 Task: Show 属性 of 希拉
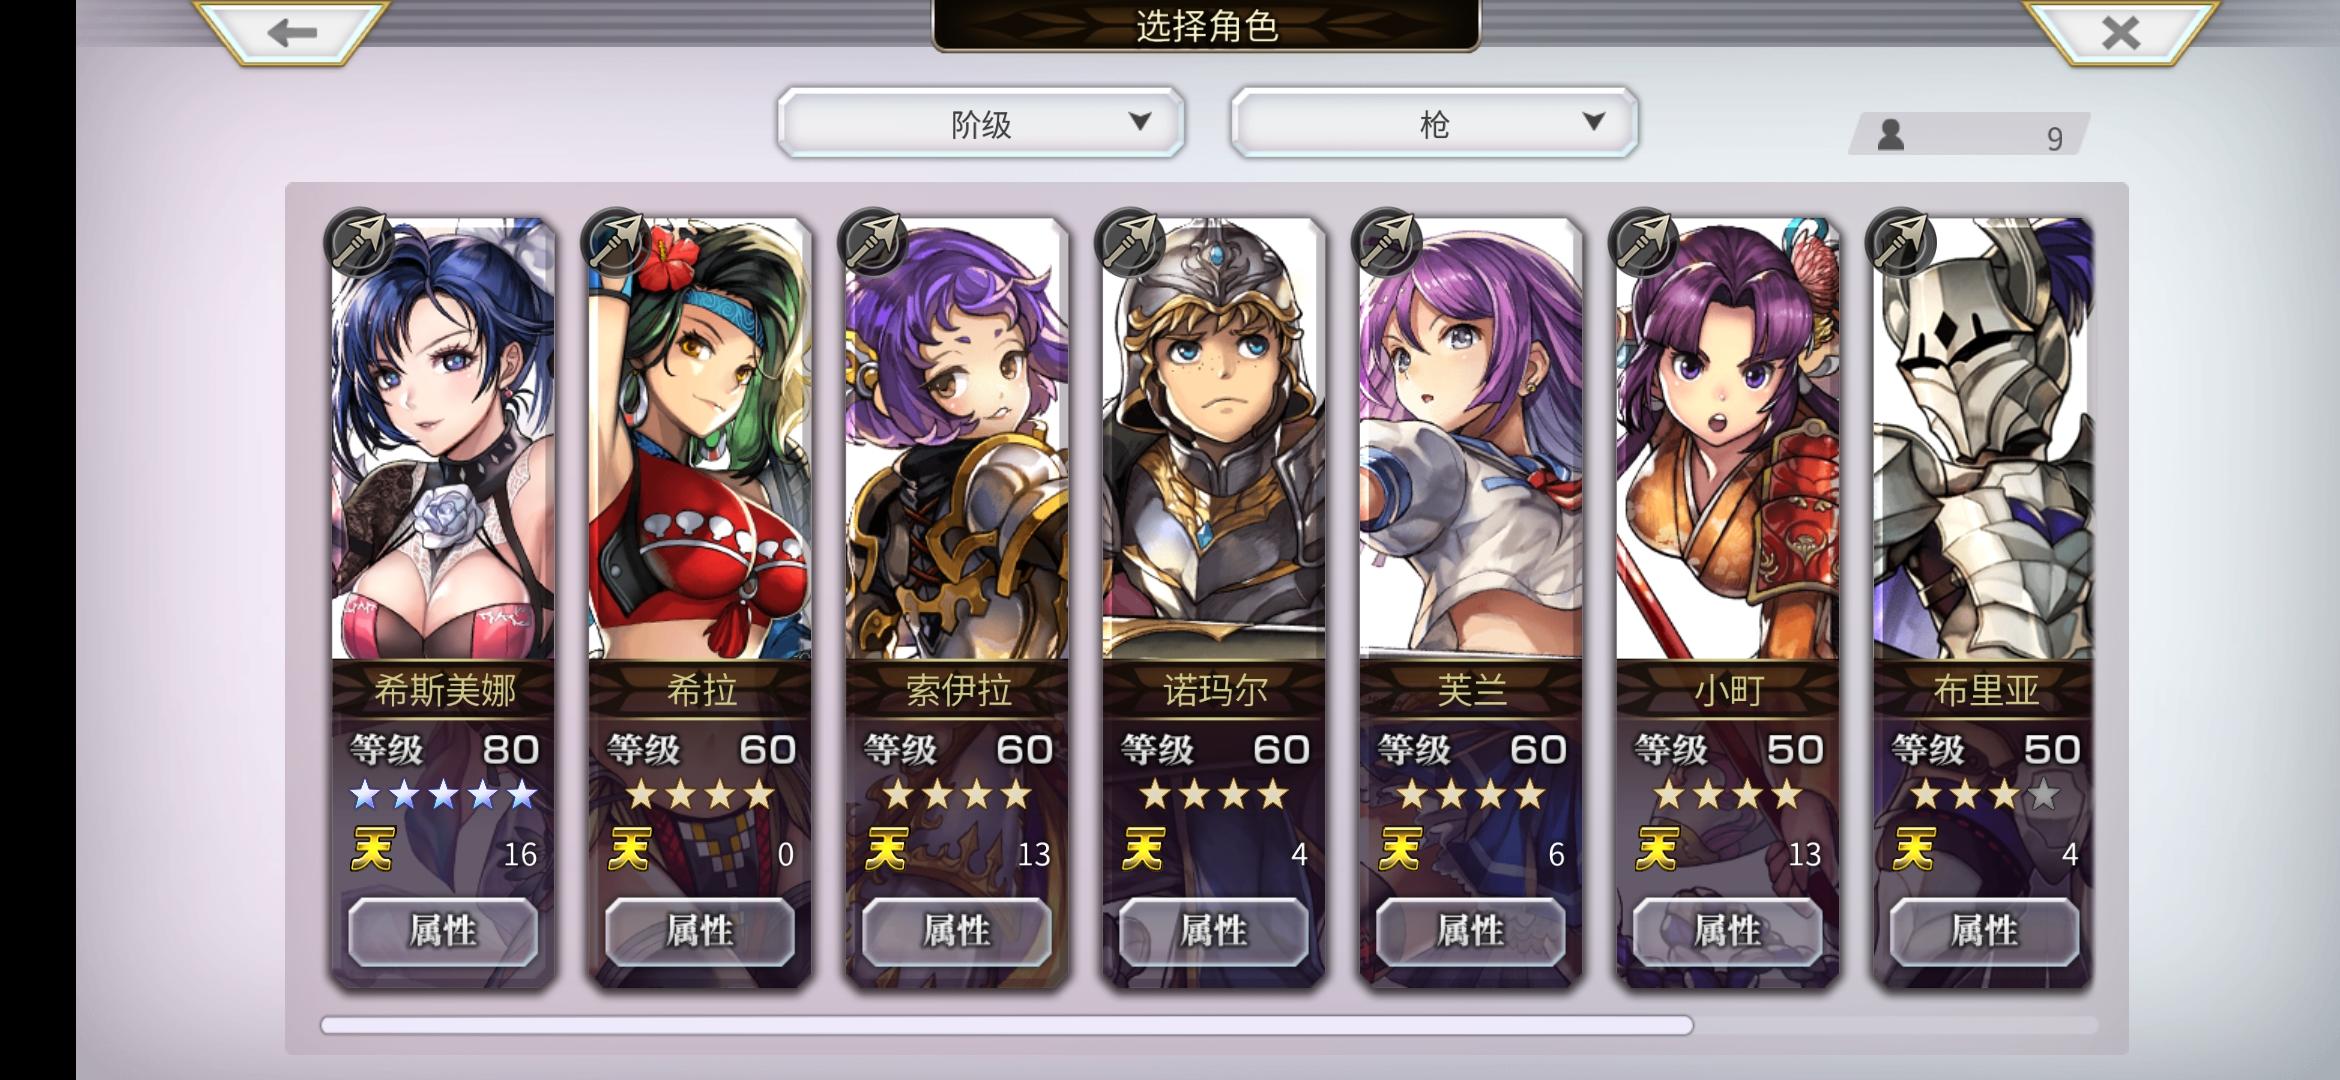pos(700,931)
